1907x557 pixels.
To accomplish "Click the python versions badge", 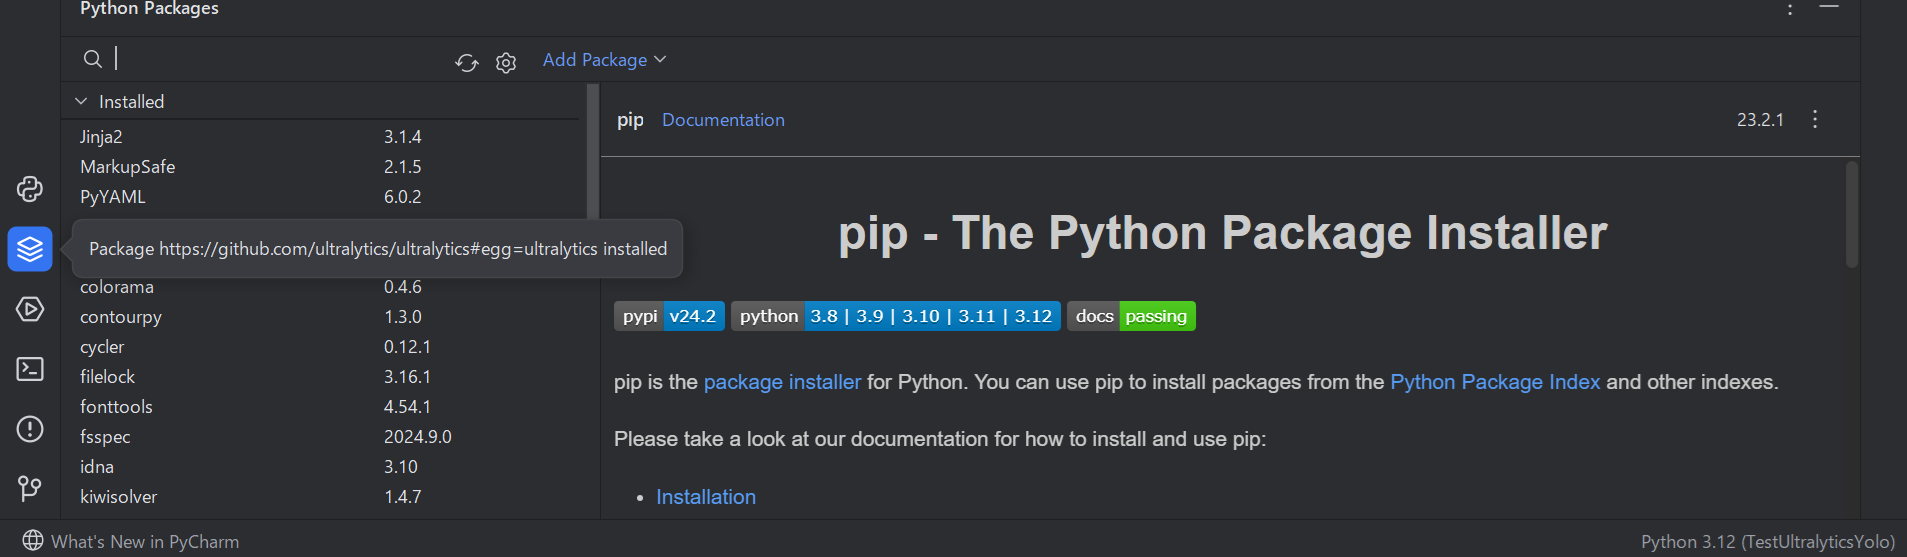I will click(x=896, y=316).
